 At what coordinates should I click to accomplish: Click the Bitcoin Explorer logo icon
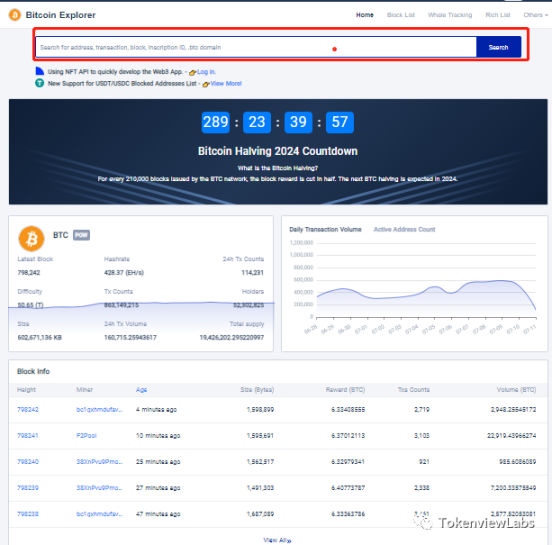tap(15, 15)
